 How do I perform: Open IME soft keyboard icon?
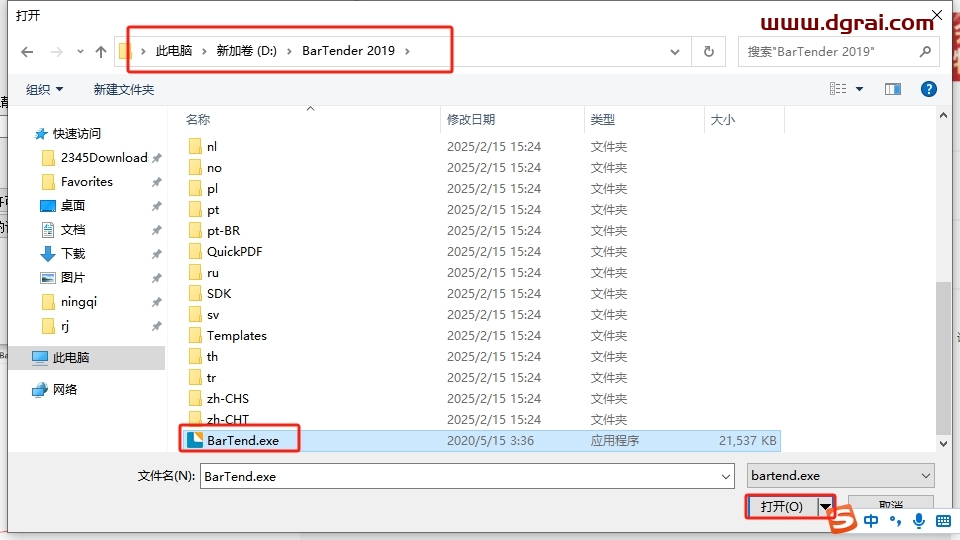943,522
